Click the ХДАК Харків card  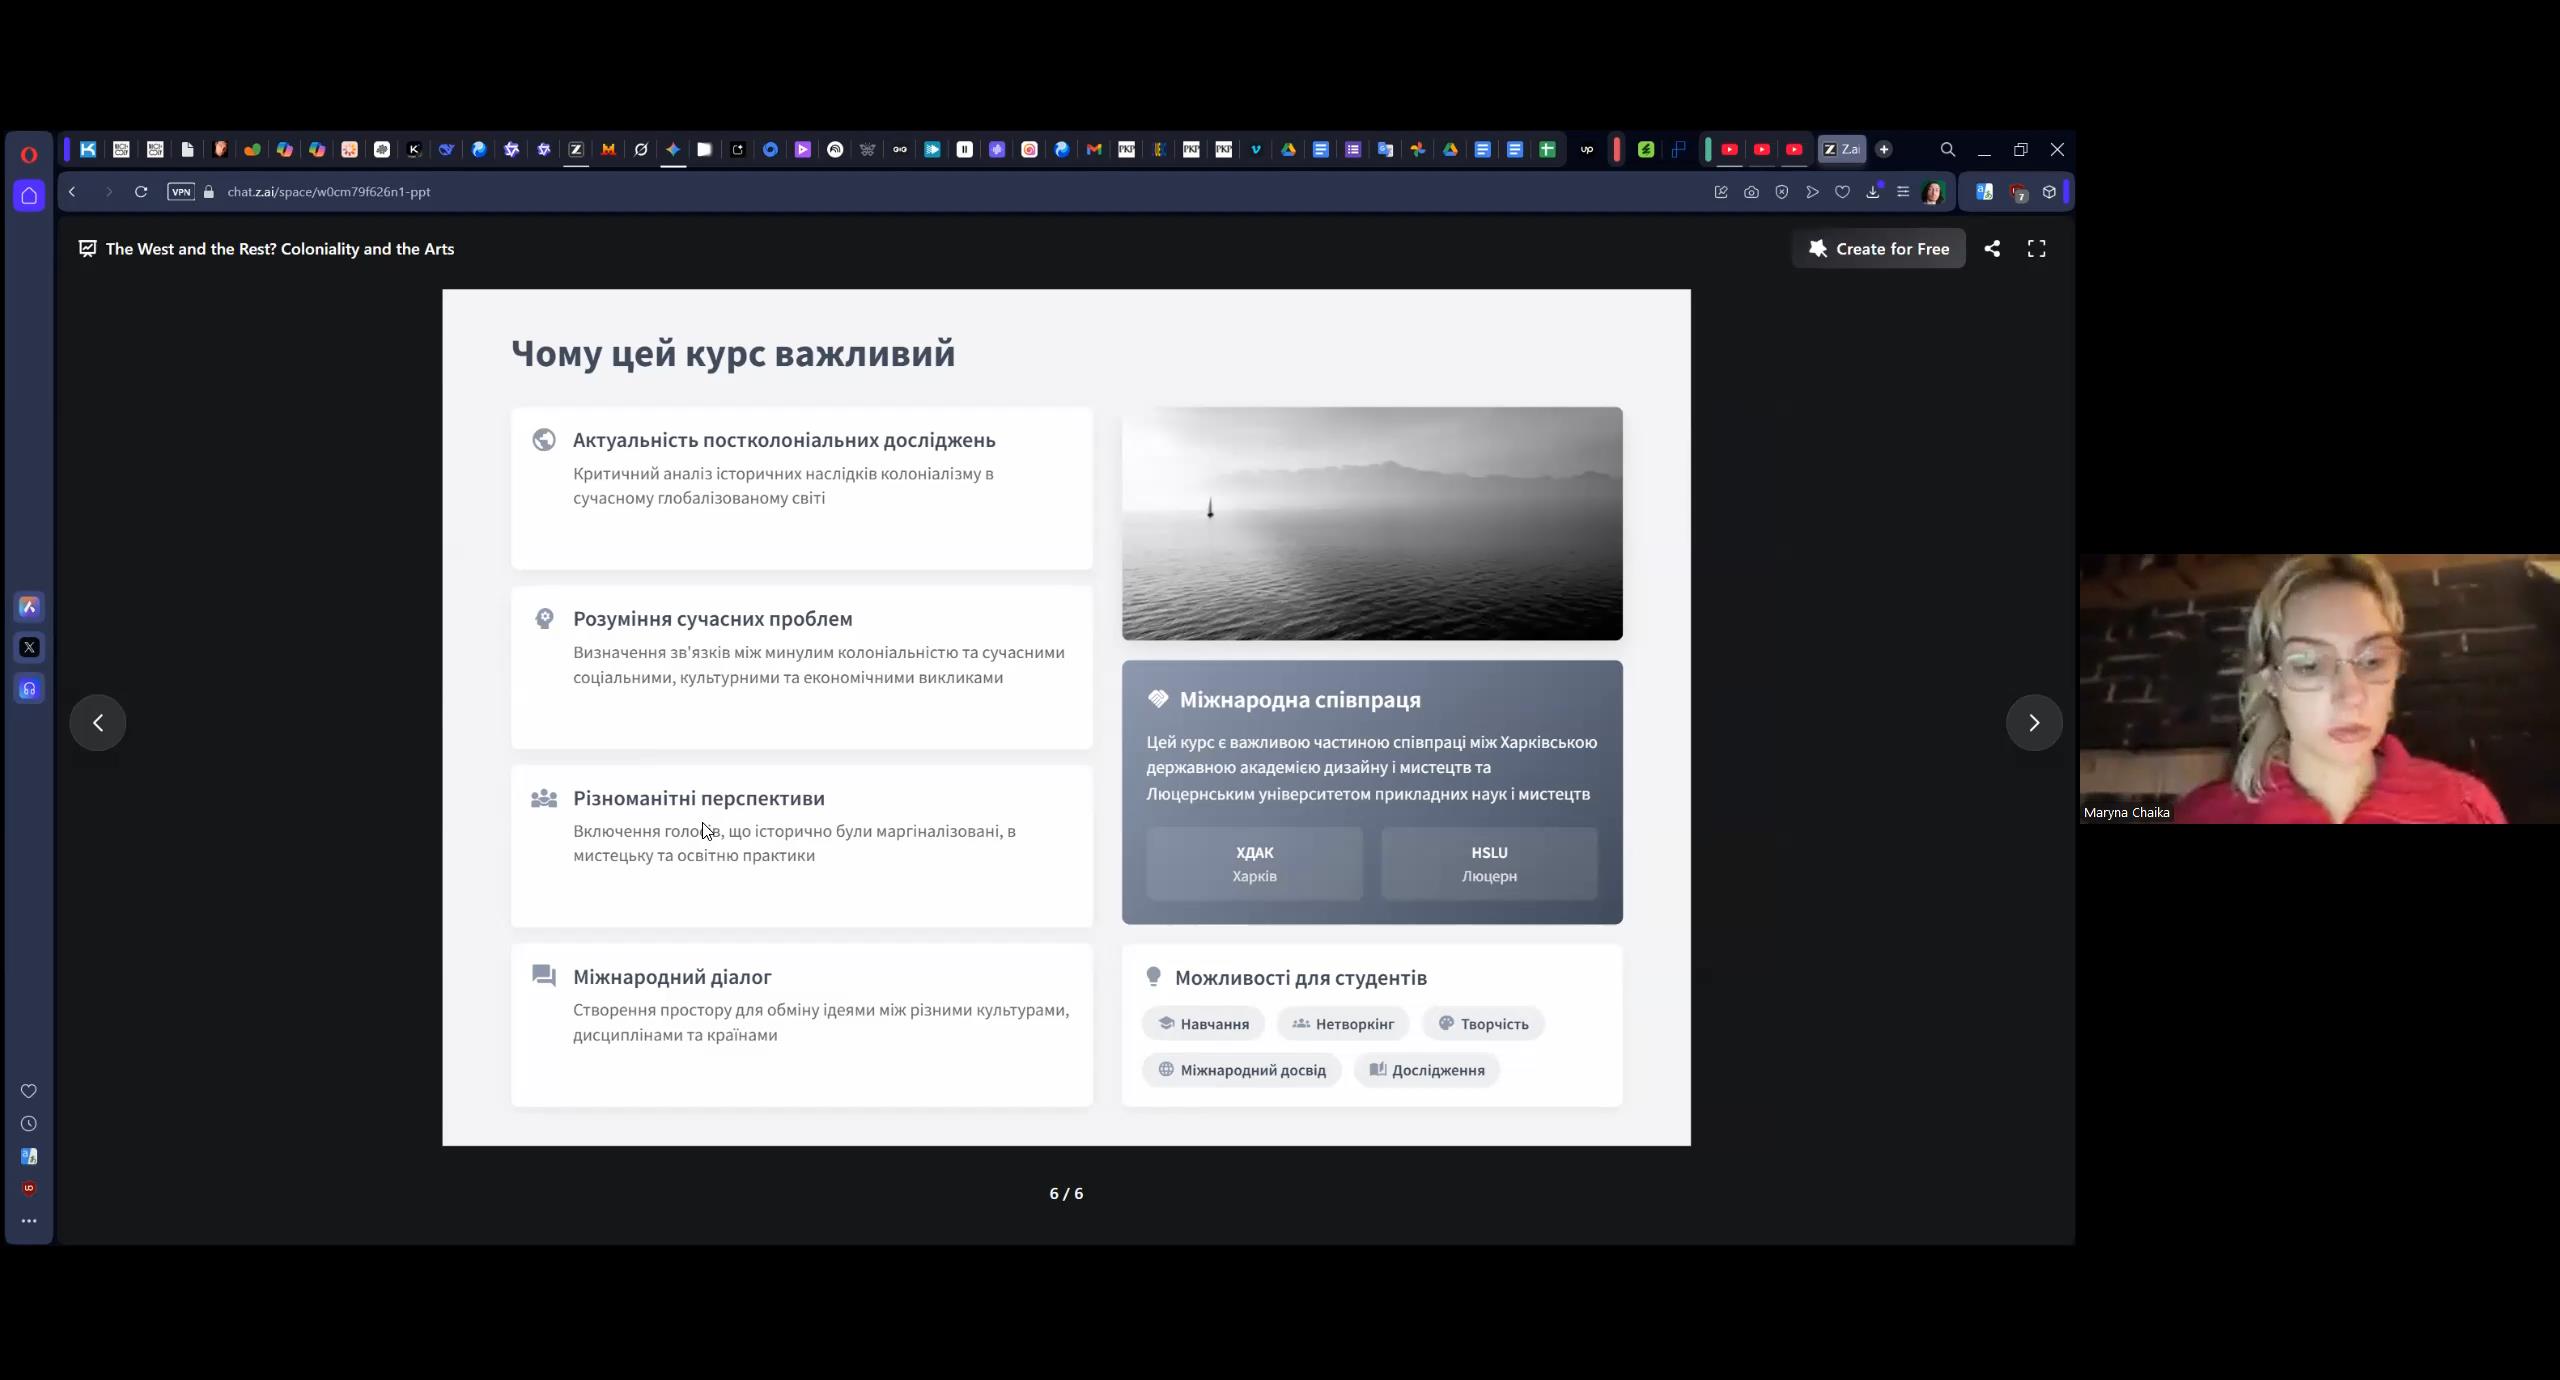1254,863
